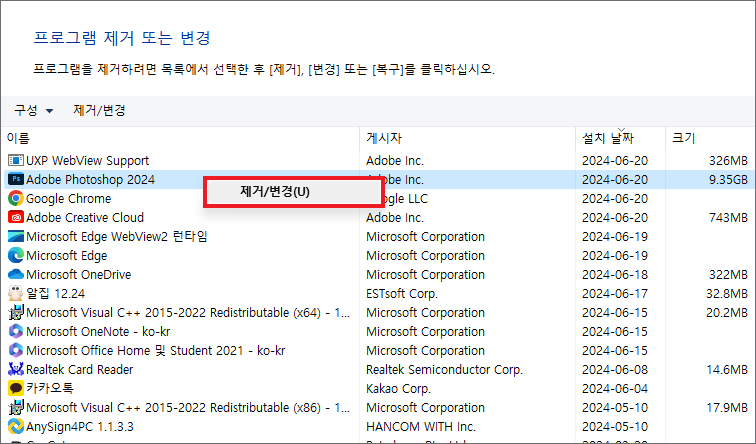
Task: Click the AnySign4PC icon
Action: click(16, 426)
